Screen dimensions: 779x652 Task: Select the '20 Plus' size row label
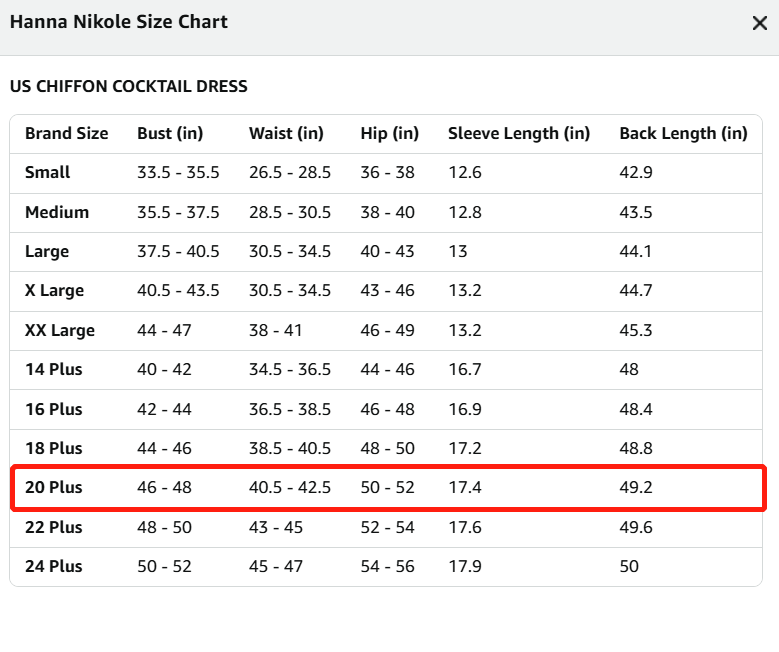coord(54,487)
